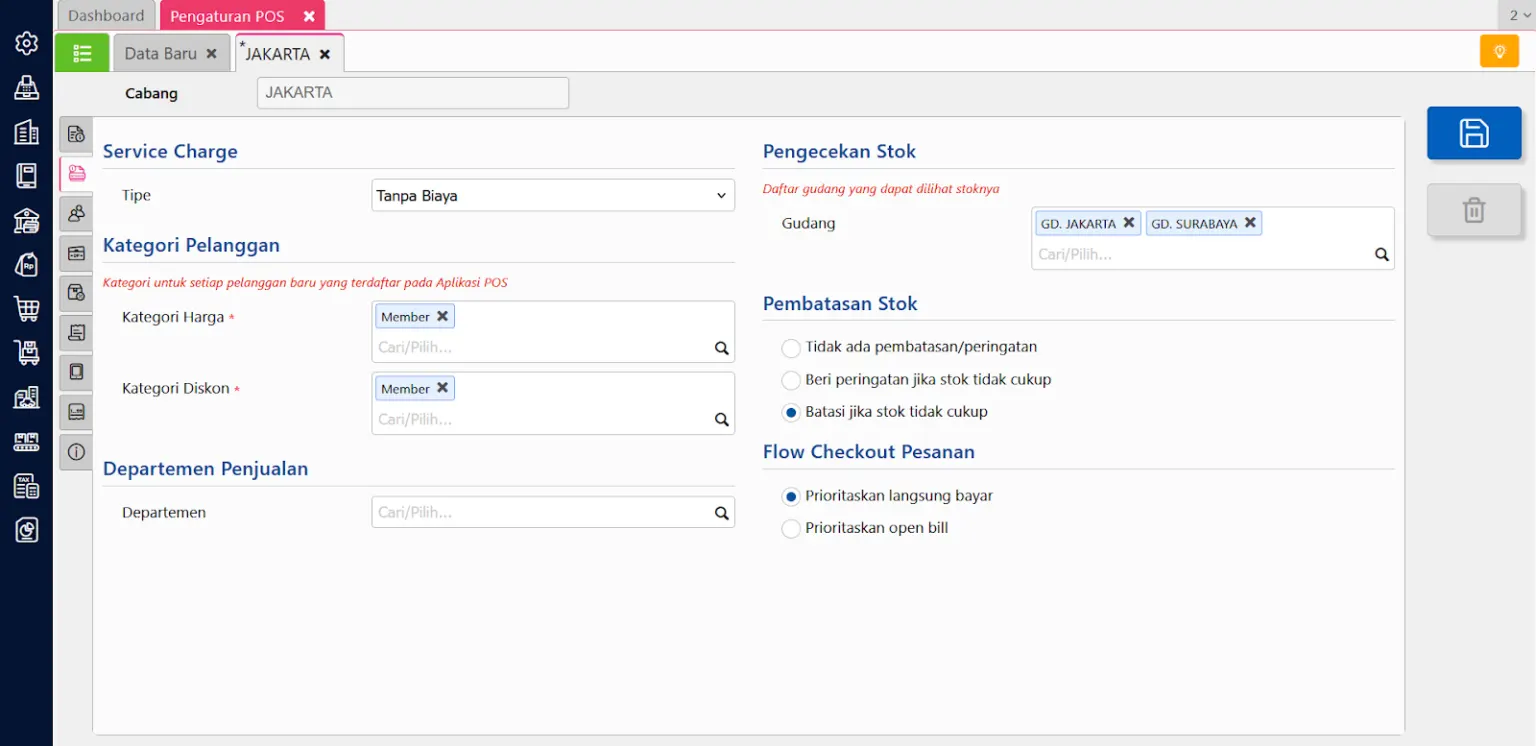
Task: Open the shopping cart sidebar icon
Action: 27,309
